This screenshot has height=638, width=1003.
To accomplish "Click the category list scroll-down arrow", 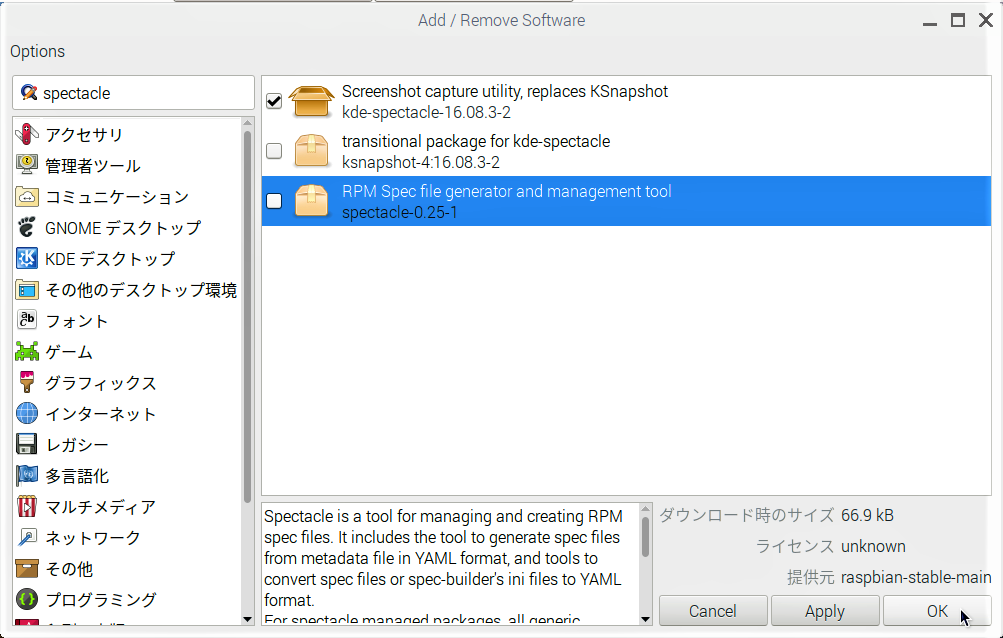I will coord(248,619).
